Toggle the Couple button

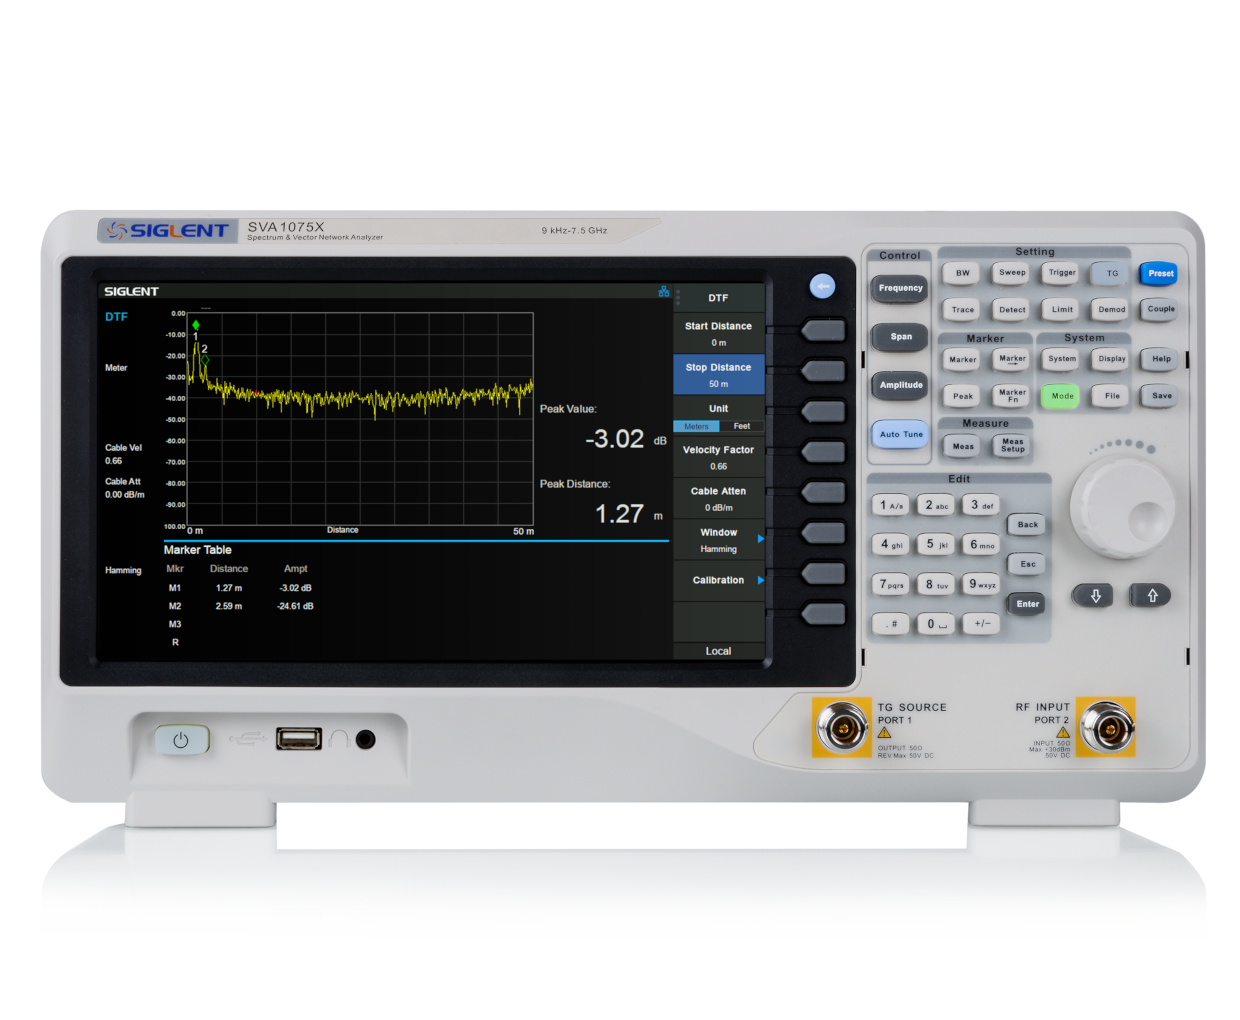tap(1161, 309)
